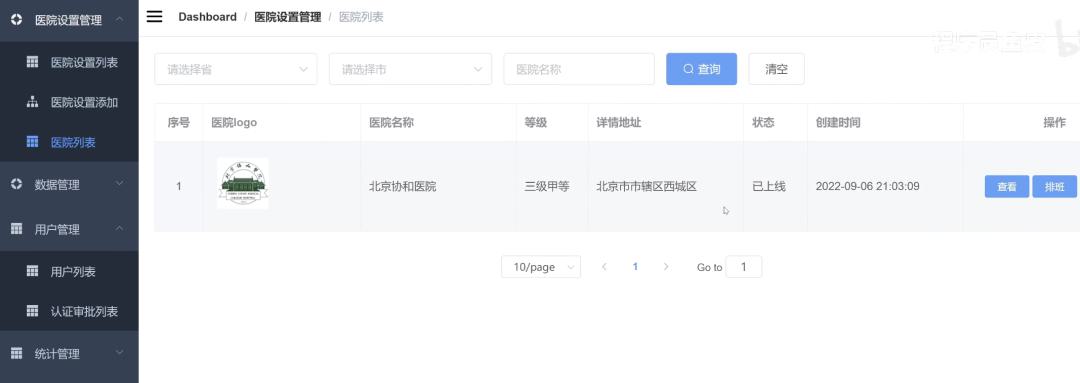Focus the 医院名称 input field
The image size is (1080, 383).
pyautogui.click(x=579, y=69)
